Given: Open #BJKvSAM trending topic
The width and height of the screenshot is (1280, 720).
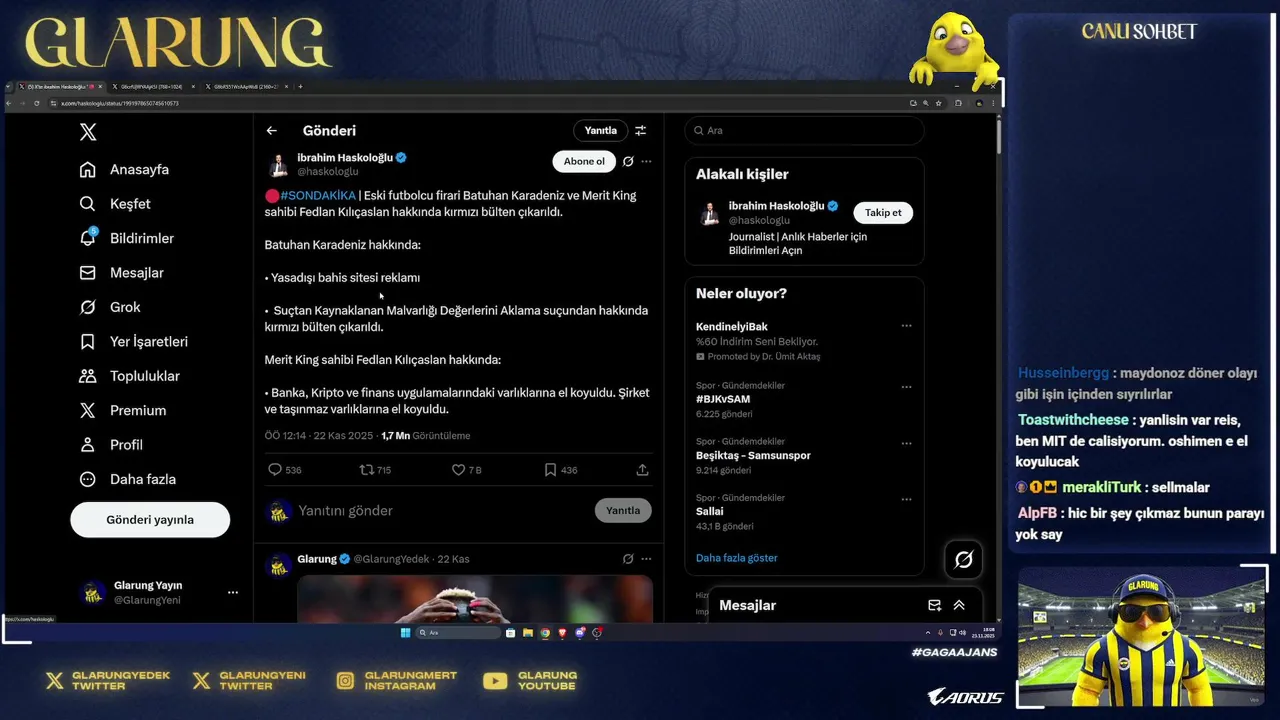Looking at the screenshot, I should tap(723, 399).
